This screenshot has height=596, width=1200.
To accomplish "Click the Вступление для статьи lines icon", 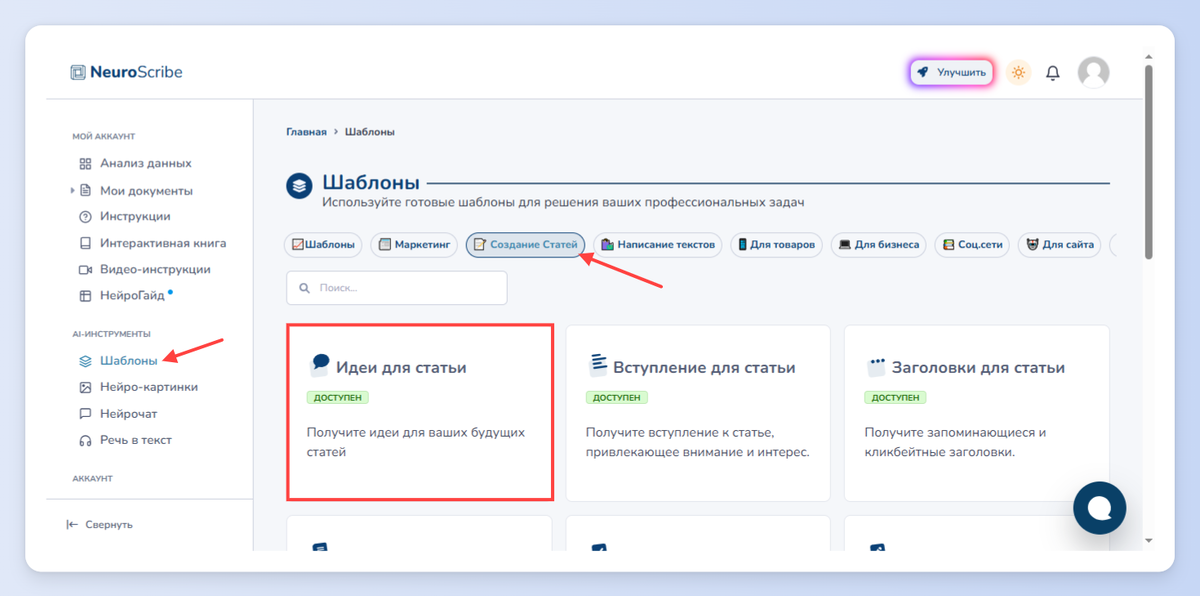I will pos(597,364).
